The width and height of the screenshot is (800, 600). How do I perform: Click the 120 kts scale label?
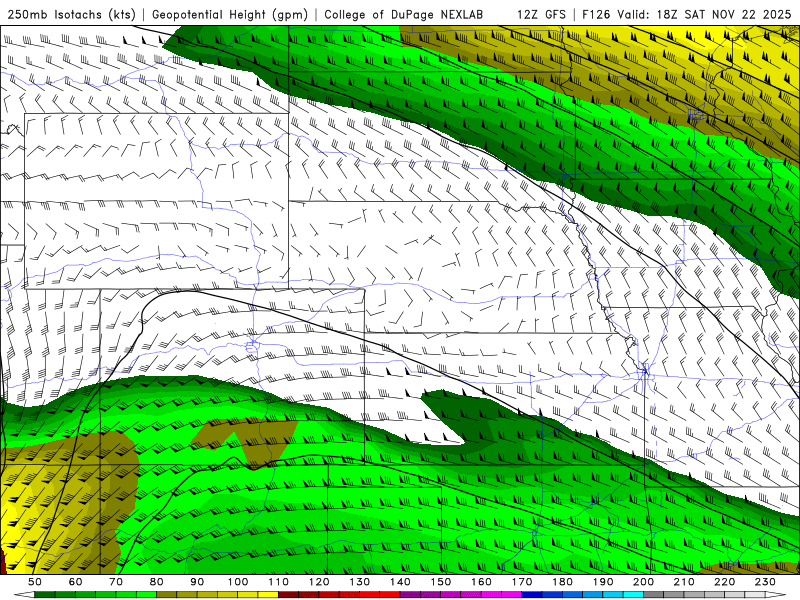tap(319, 582)
